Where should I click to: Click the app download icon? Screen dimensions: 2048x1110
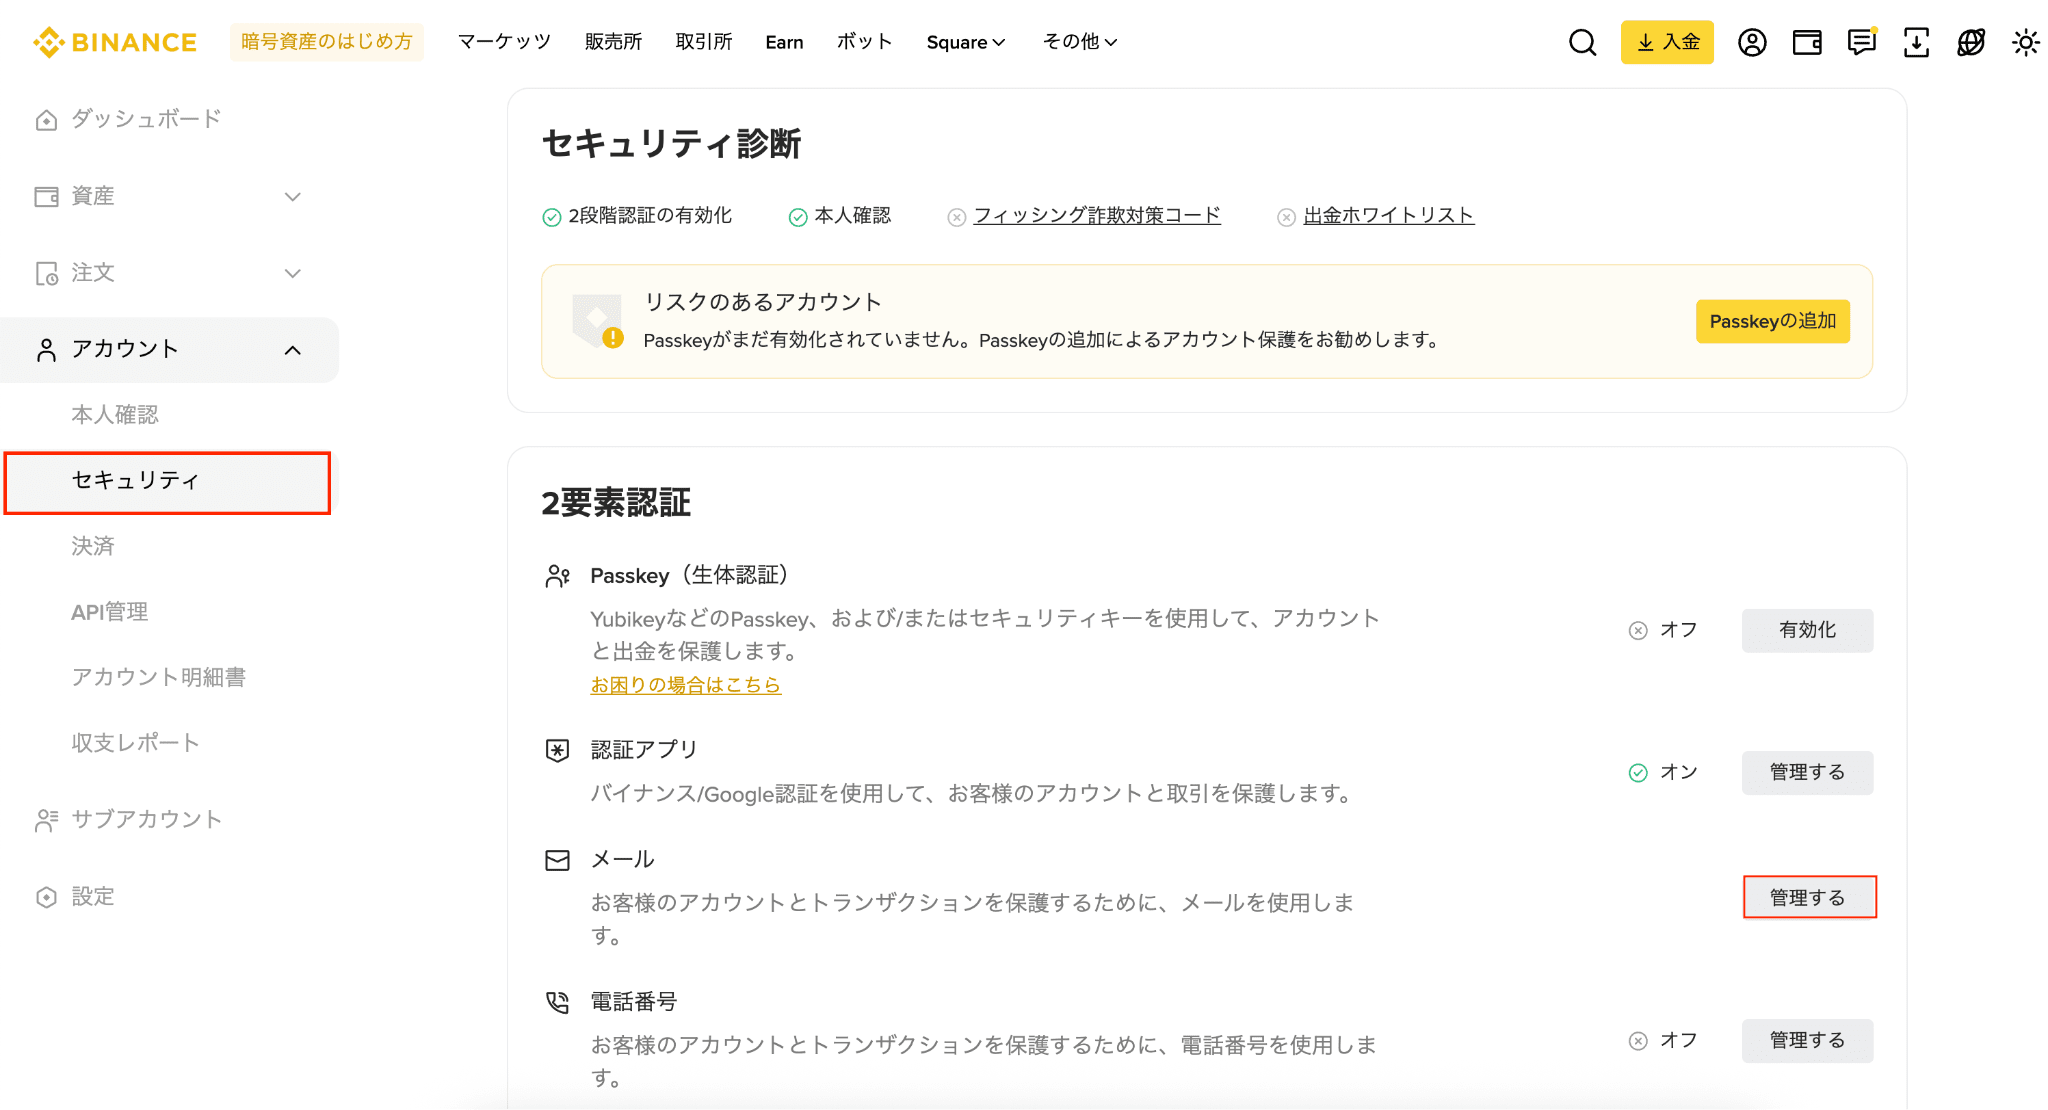pyautogui.click(x=1916, y=42)
